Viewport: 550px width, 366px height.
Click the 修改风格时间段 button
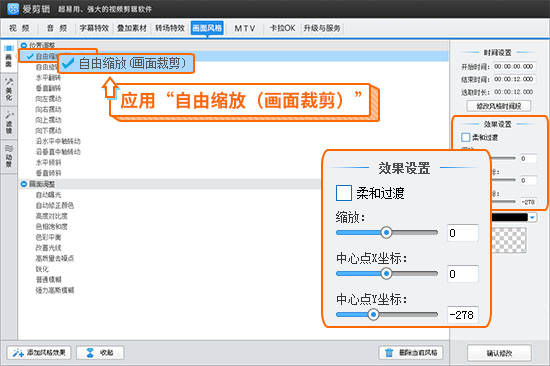click(x=498, y=106)
